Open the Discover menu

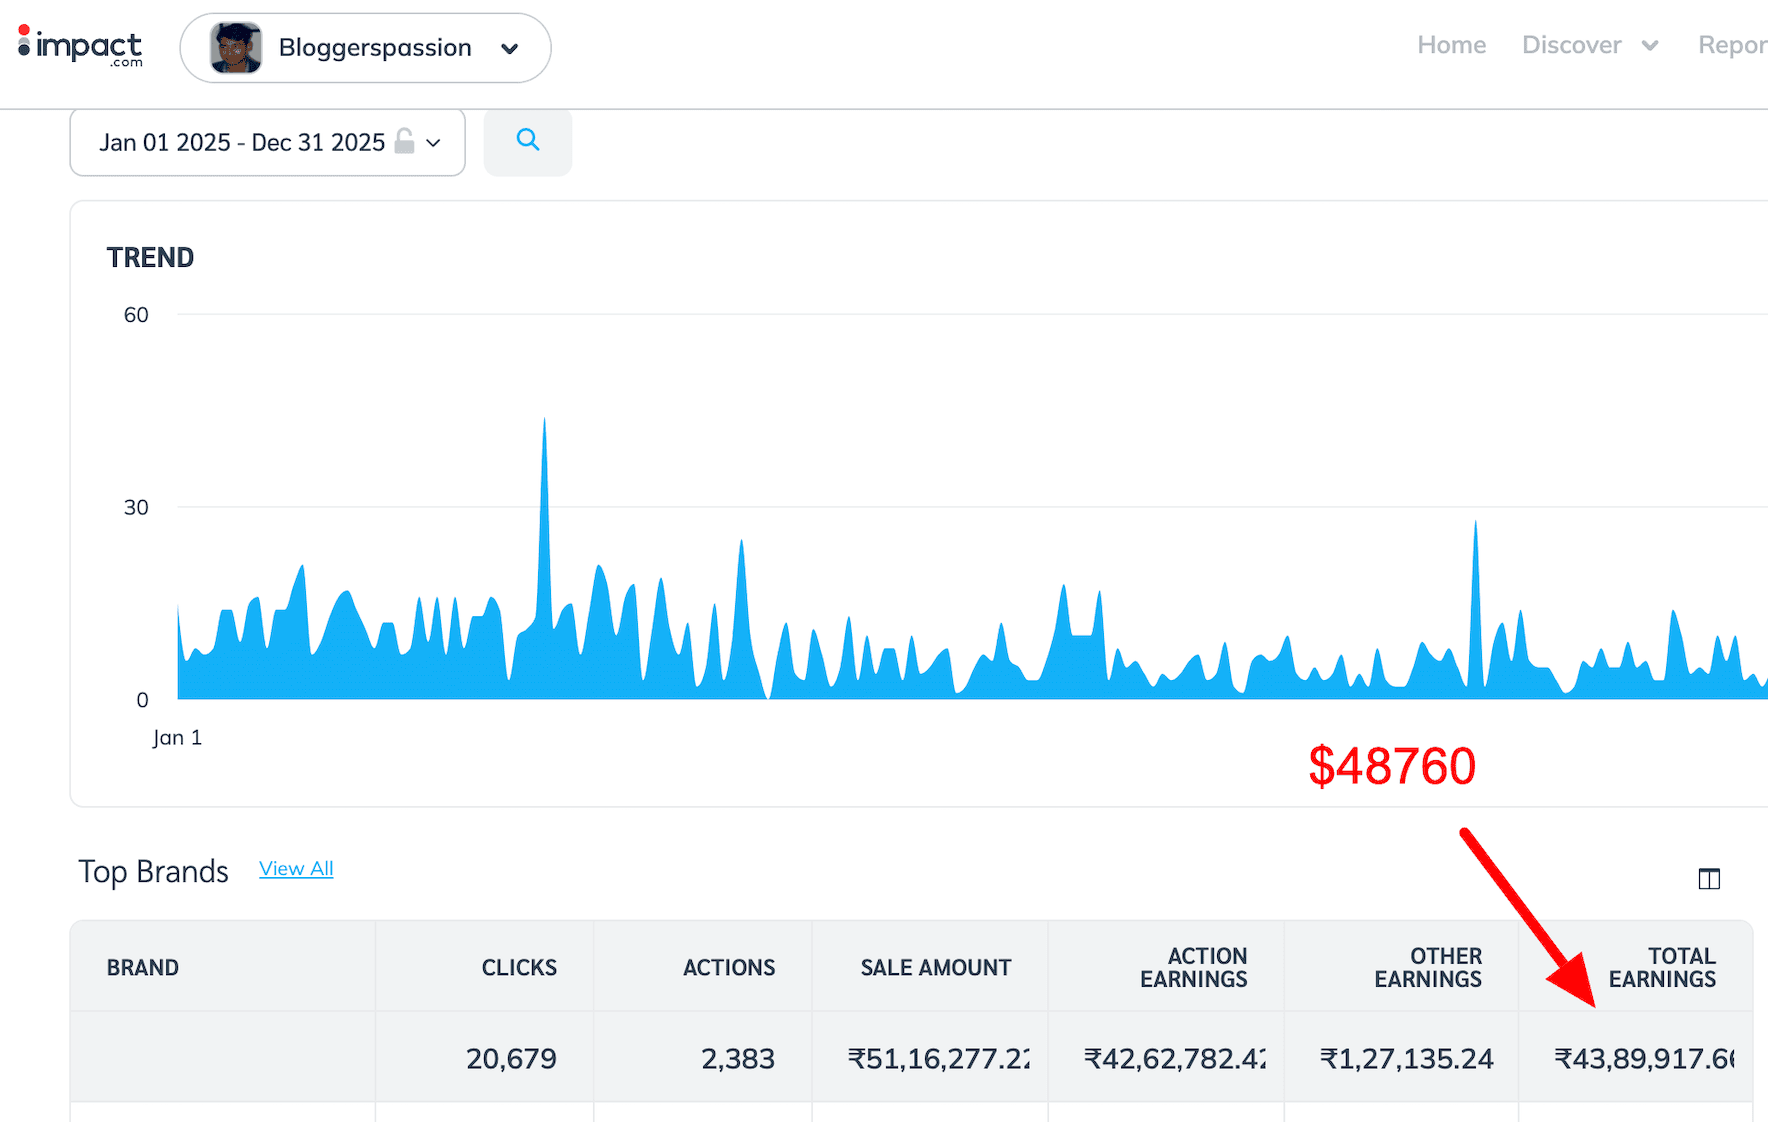coord(1571,45)
